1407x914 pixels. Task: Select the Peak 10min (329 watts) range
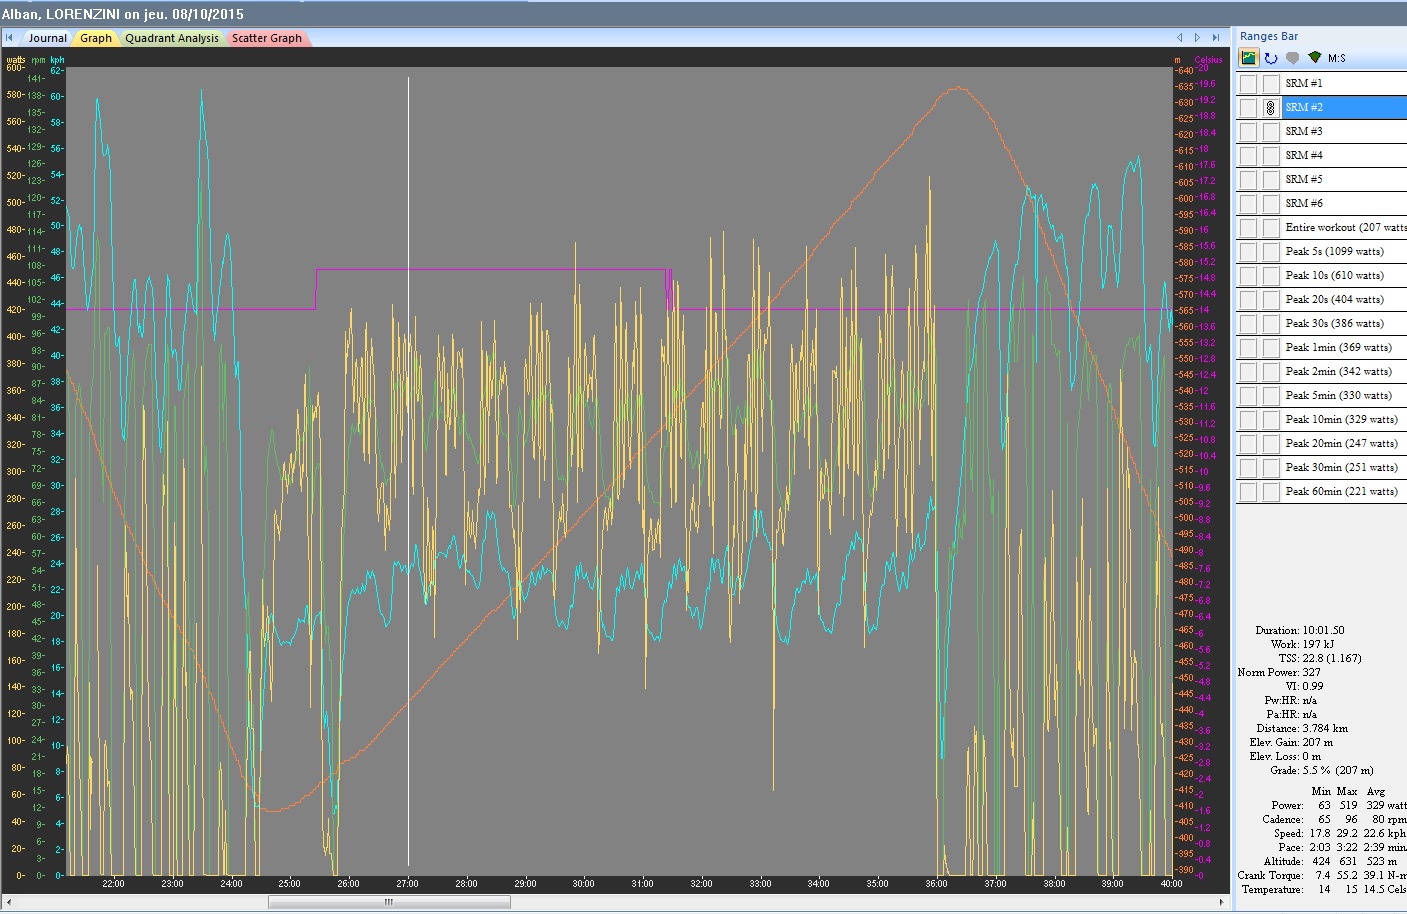click(1344, 420)
